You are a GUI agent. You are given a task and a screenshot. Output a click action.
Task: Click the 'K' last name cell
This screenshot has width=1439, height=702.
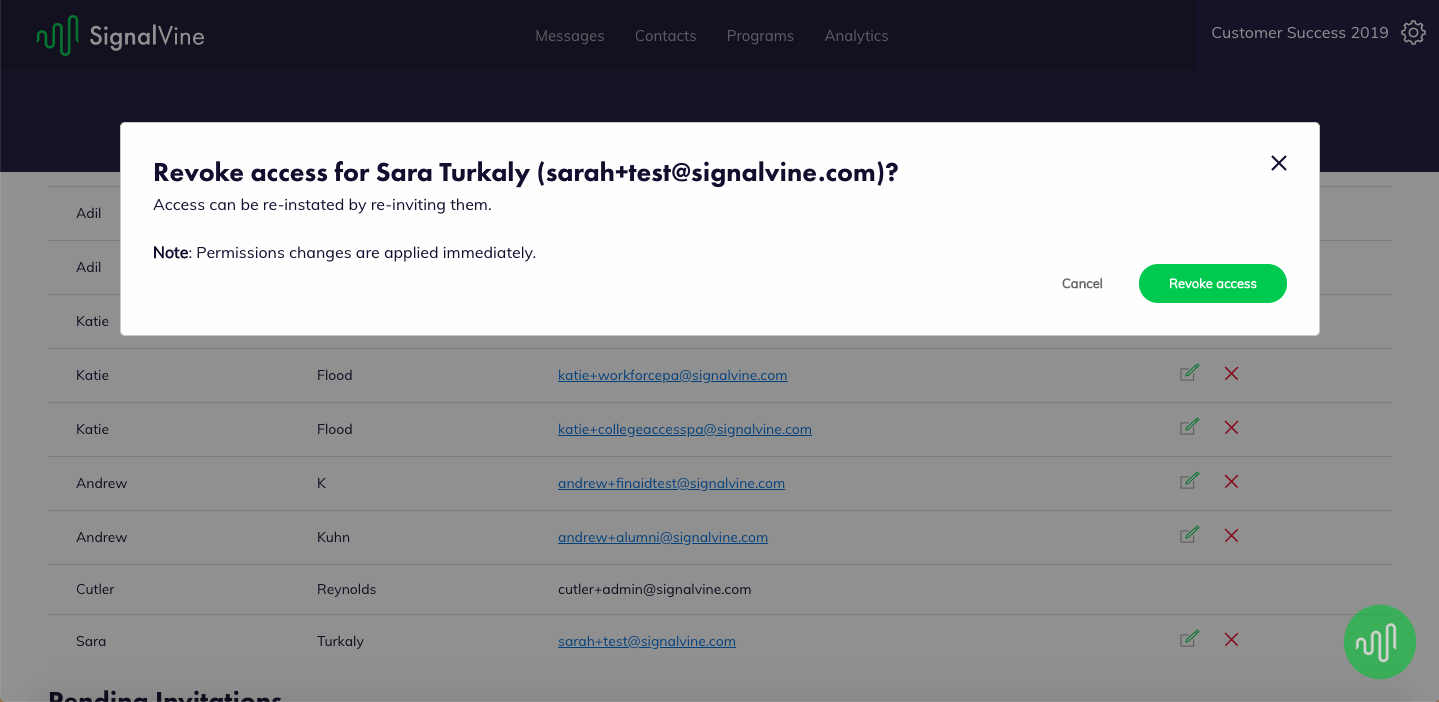(x=321, y=483)
